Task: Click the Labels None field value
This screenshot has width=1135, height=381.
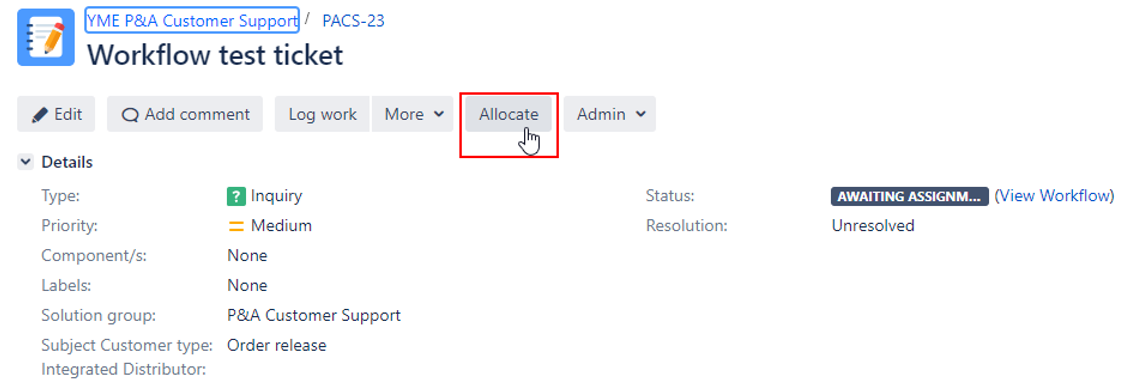Action: pos(248,285)
